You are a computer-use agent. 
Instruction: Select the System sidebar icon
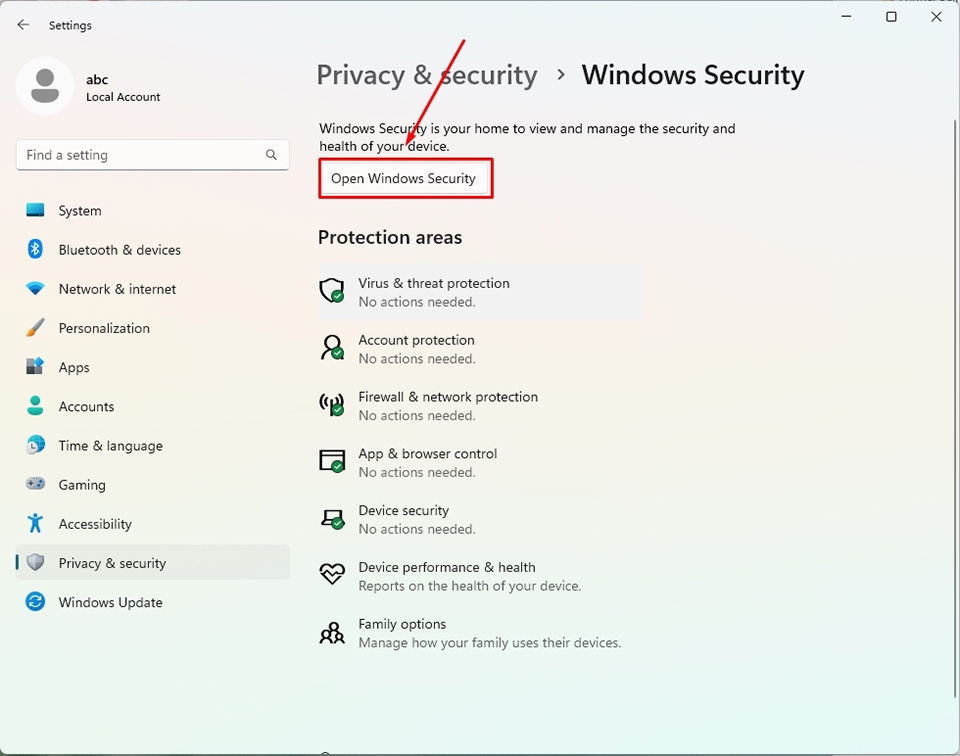click(34, 210)
